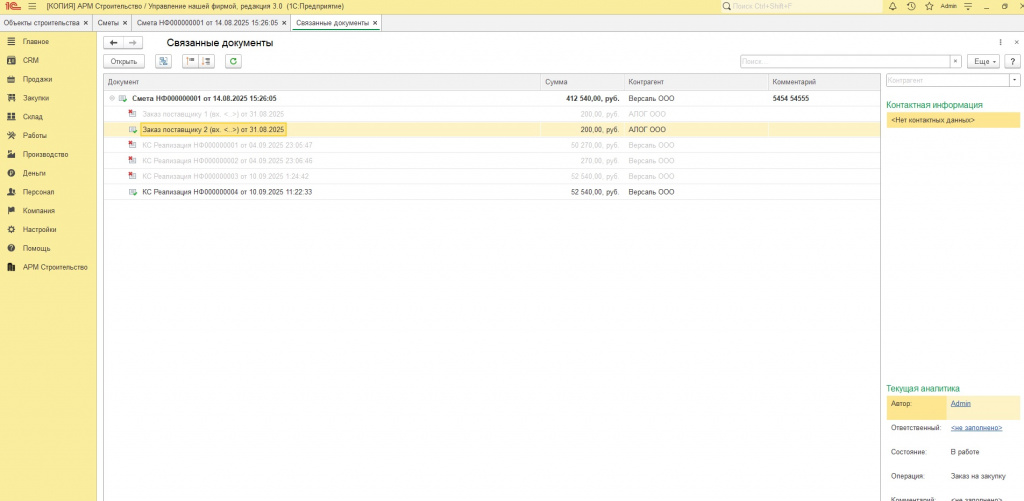Go back with the left arrow button
Viewport: 1024px width, 501px height.
(x=114, y=42)
